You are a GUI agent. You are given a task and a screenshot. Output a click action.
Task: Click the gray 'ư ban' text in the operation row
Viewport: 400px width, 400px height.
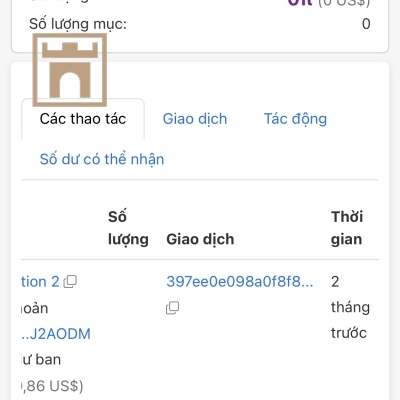point(41,360)
